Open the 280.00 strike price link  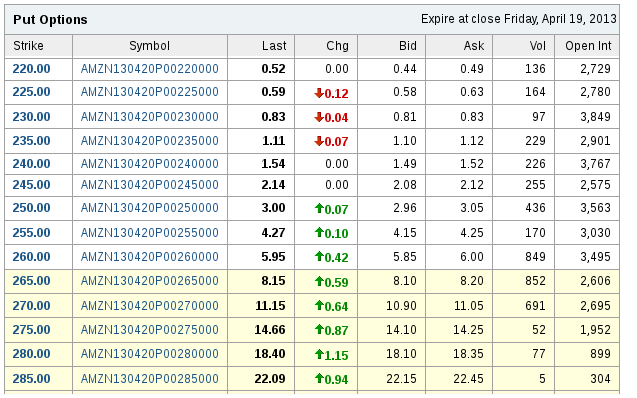click(x=31, y=354)
